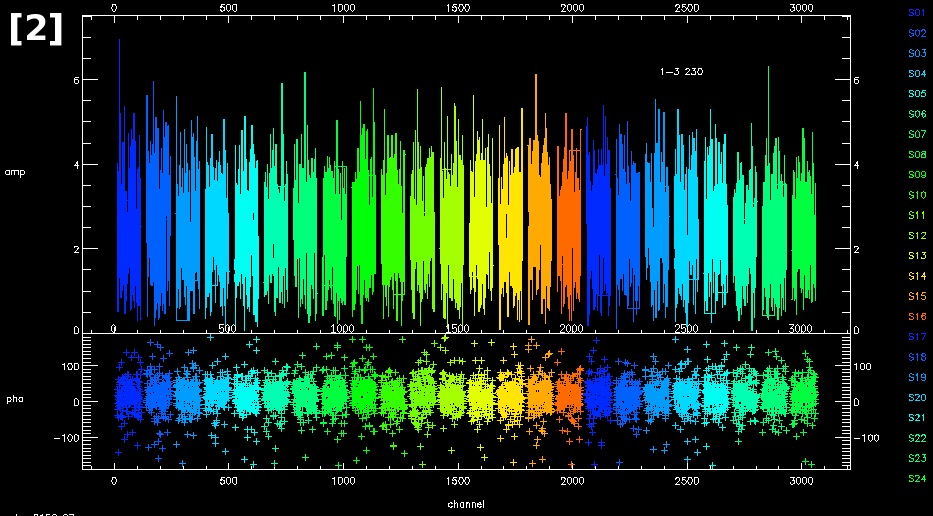Click the S01 legend entry

tap(916, 13)
